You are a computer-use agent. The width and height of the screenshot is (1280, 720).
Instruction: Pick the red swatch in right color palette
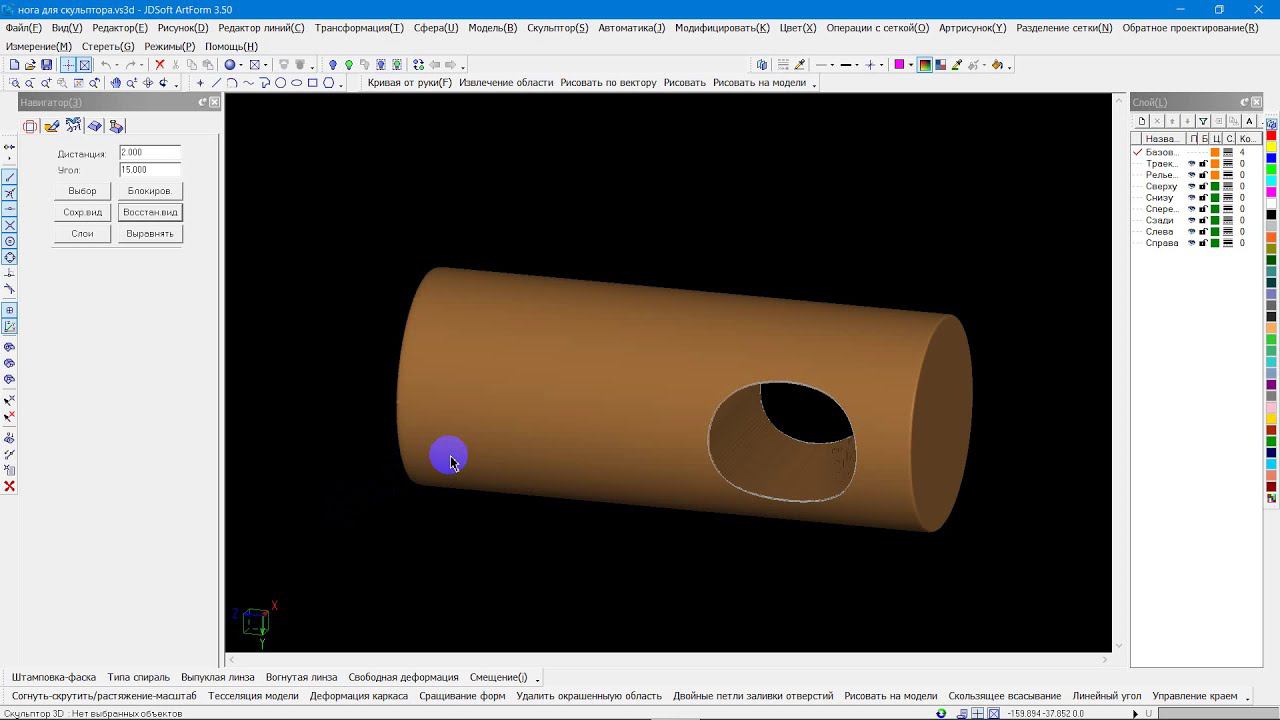1271,135
